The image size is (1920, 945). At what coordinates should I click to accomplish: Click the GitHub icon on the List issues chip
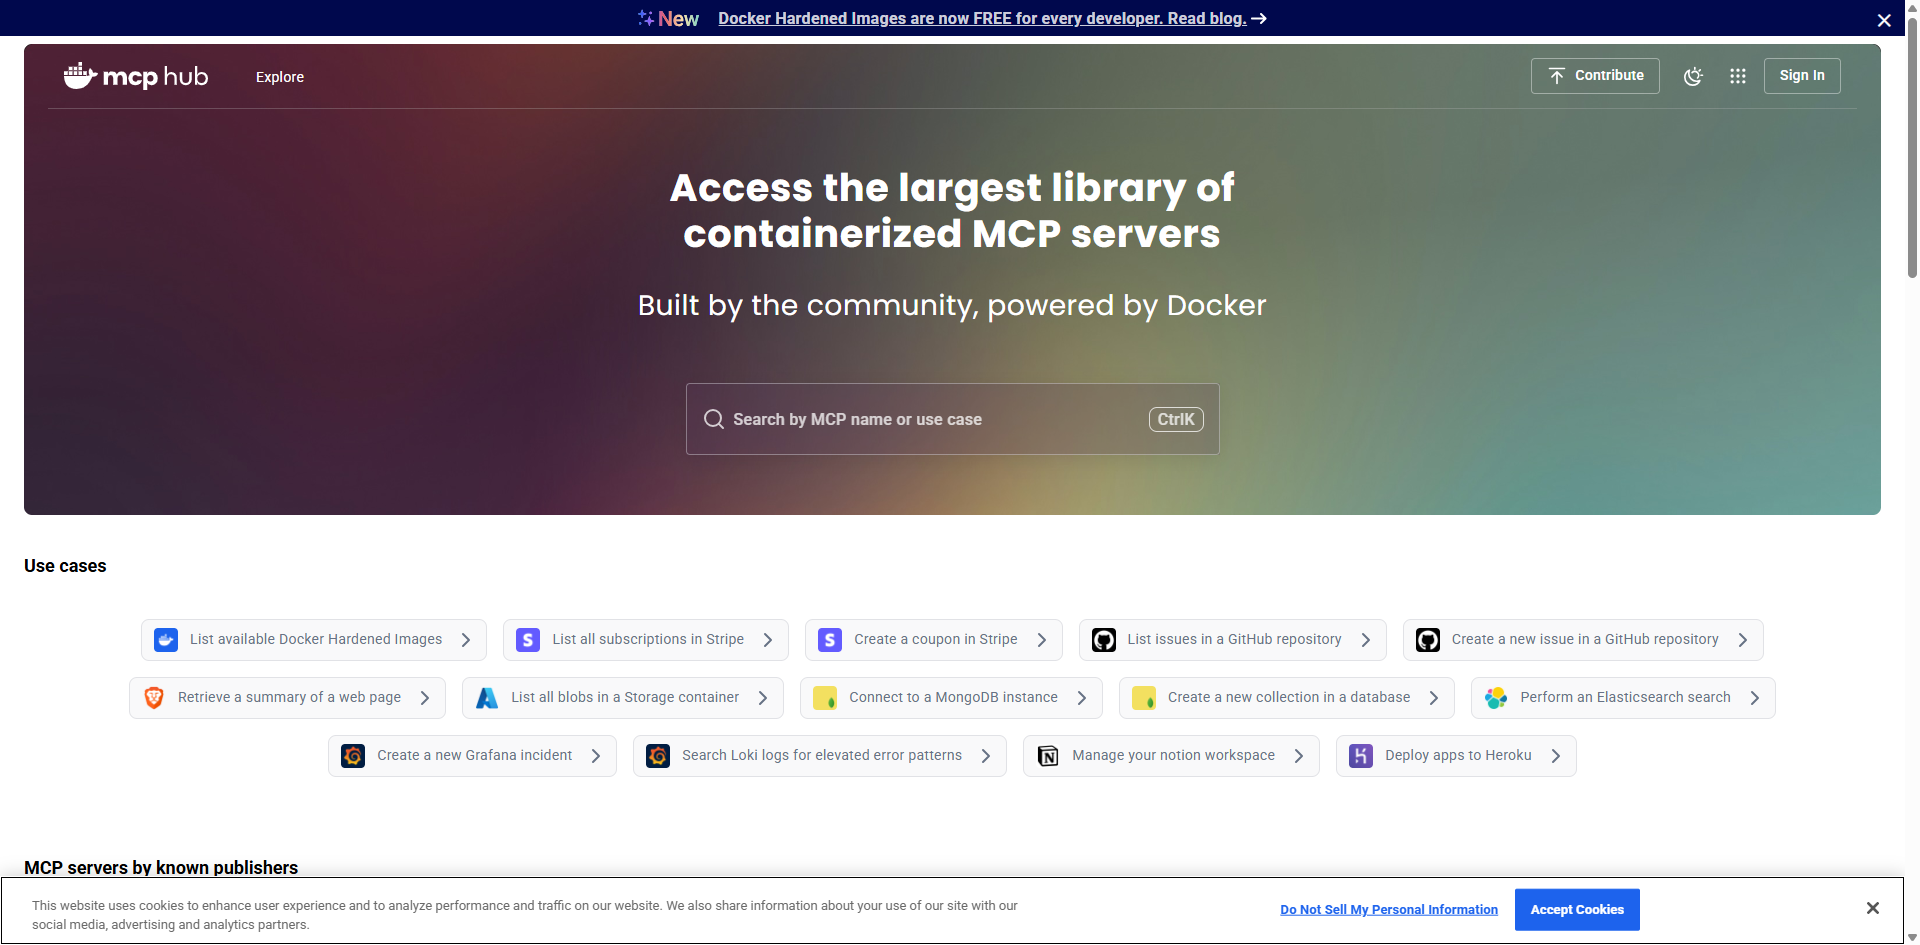point(1104,639)
